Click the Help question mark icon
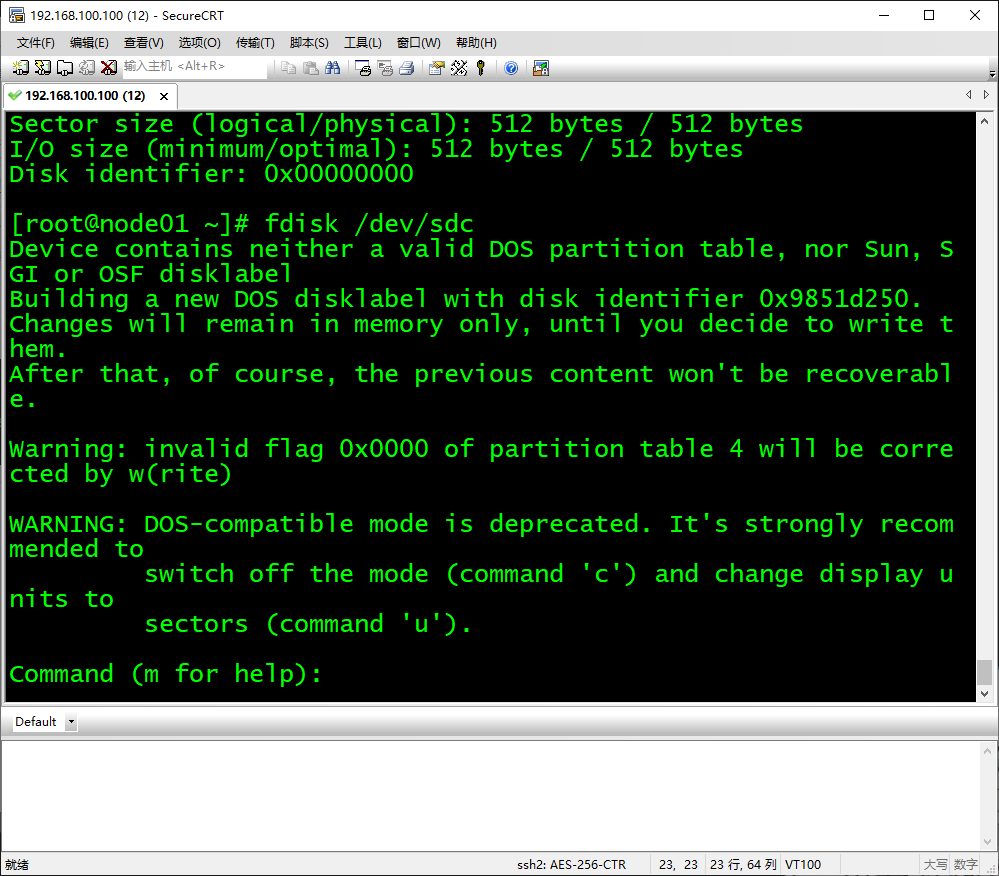 511,68
